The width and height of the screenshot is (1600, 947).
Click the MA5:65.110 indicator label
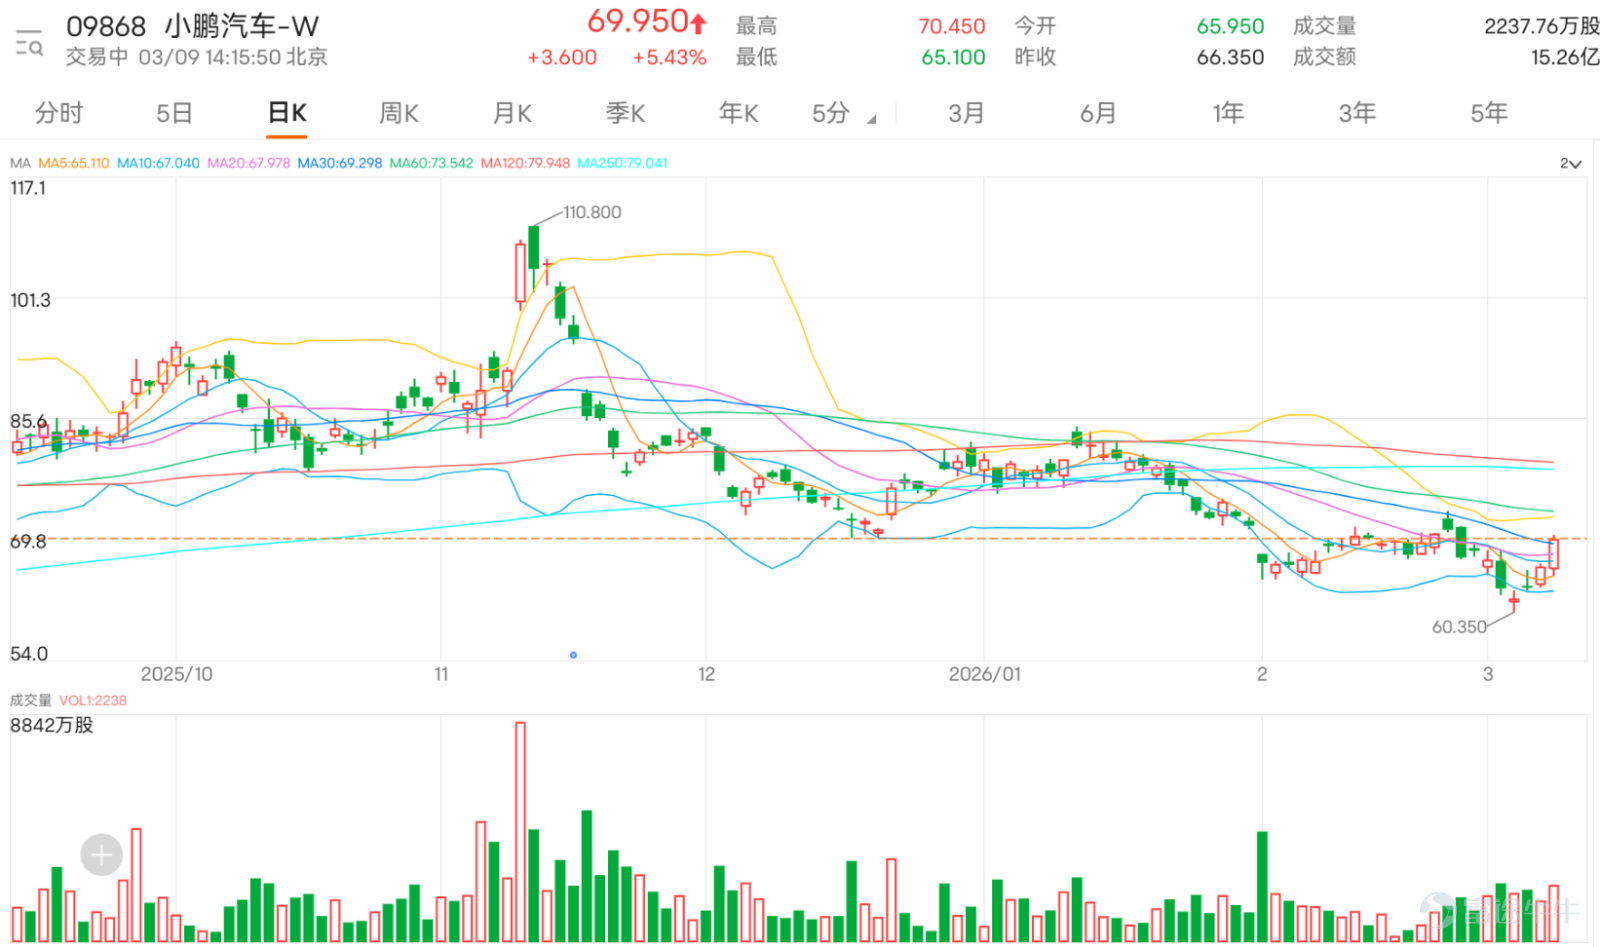pos(74,163)
